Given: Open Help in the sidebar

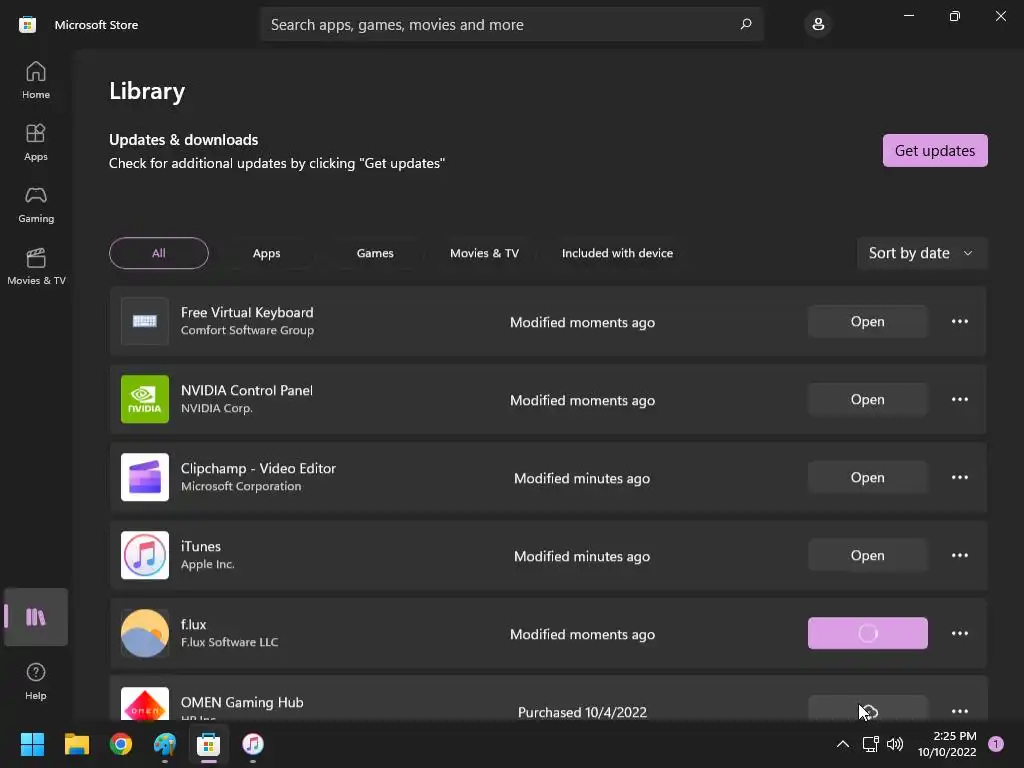Looking at the screenshot, I should pyautogui.click(x=36, y=681).
